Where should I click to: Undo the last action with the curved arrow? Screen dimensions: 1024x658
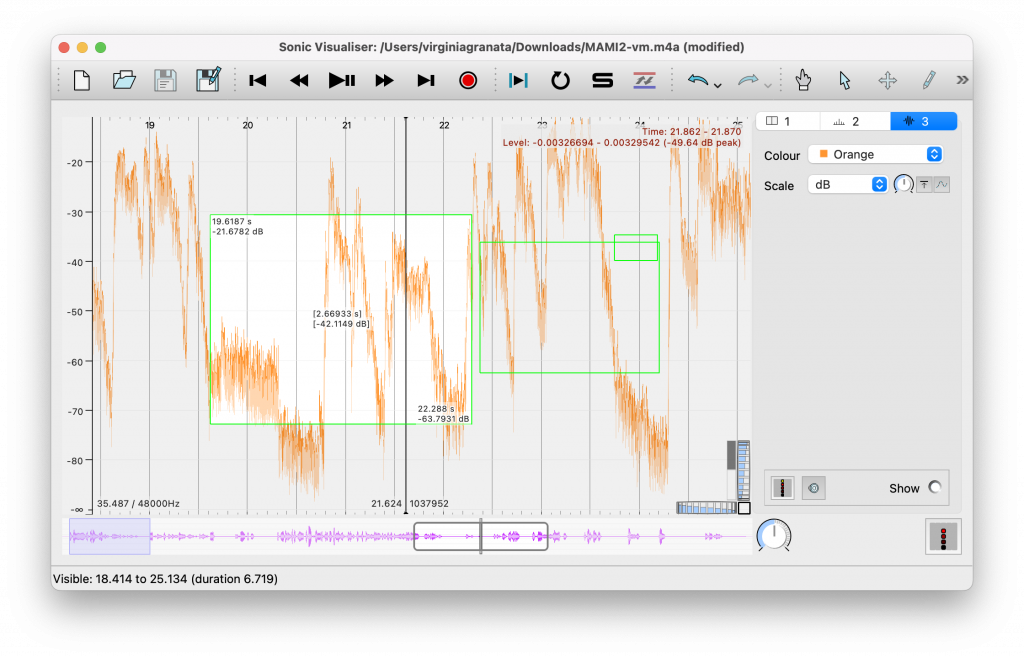pos(698,80)
